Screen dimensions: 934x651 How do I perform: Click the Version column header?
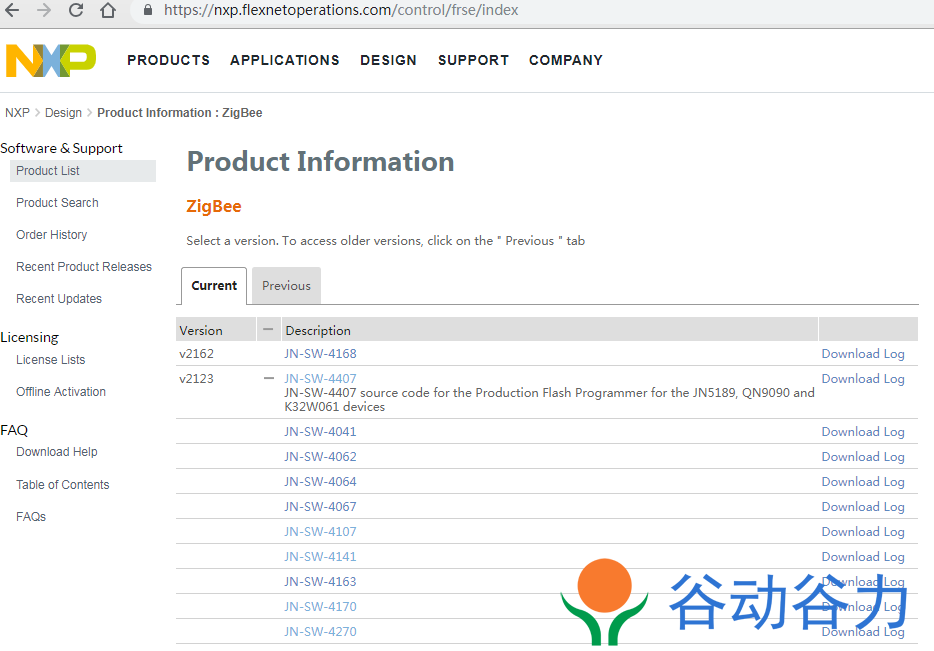[x=216, y=330]
